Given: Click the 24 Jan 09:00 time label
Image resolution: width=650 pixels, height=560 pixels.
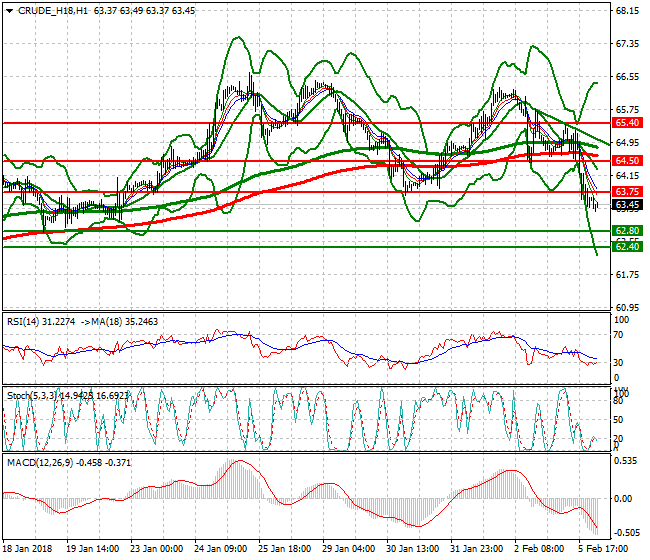Looking at the screenshot, I should tap(221, 549).
